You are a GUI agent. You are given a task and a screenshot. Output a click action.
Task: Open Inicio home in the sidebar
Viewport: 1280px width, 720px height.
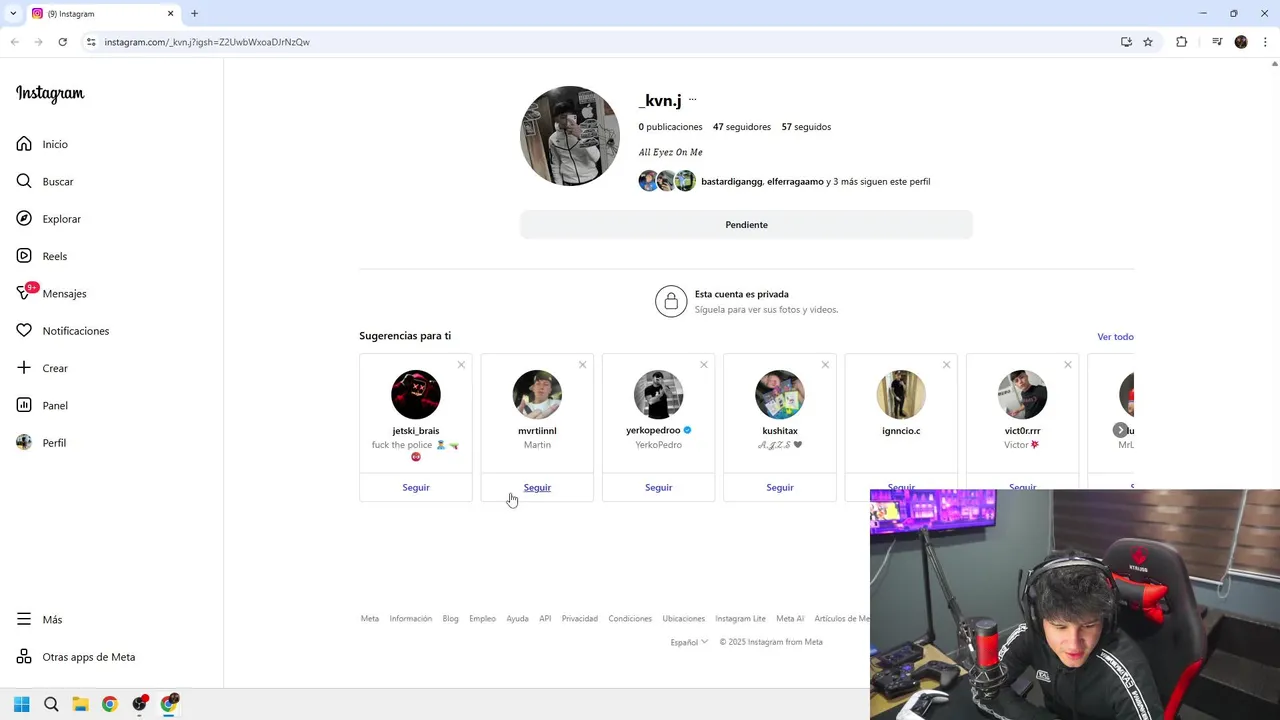pyautogui.click(x=42, y=144)
